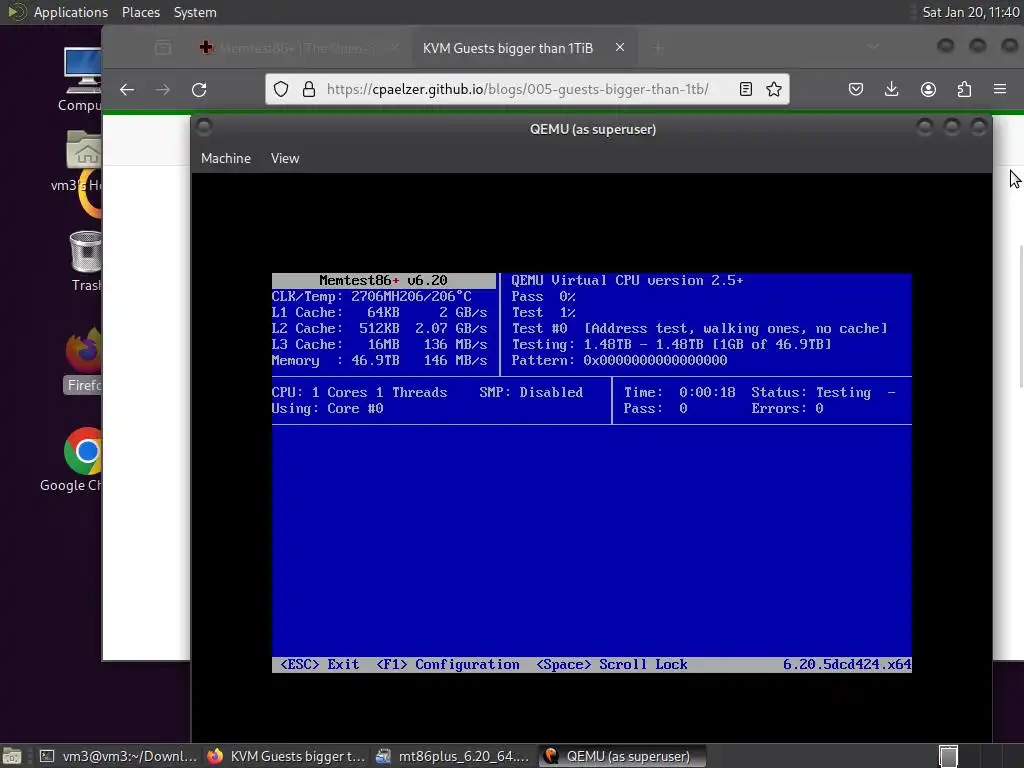Open the Firefox hamburger application menu
1024x768 pixels.
pyautogui.click(x=1000, y=89)
